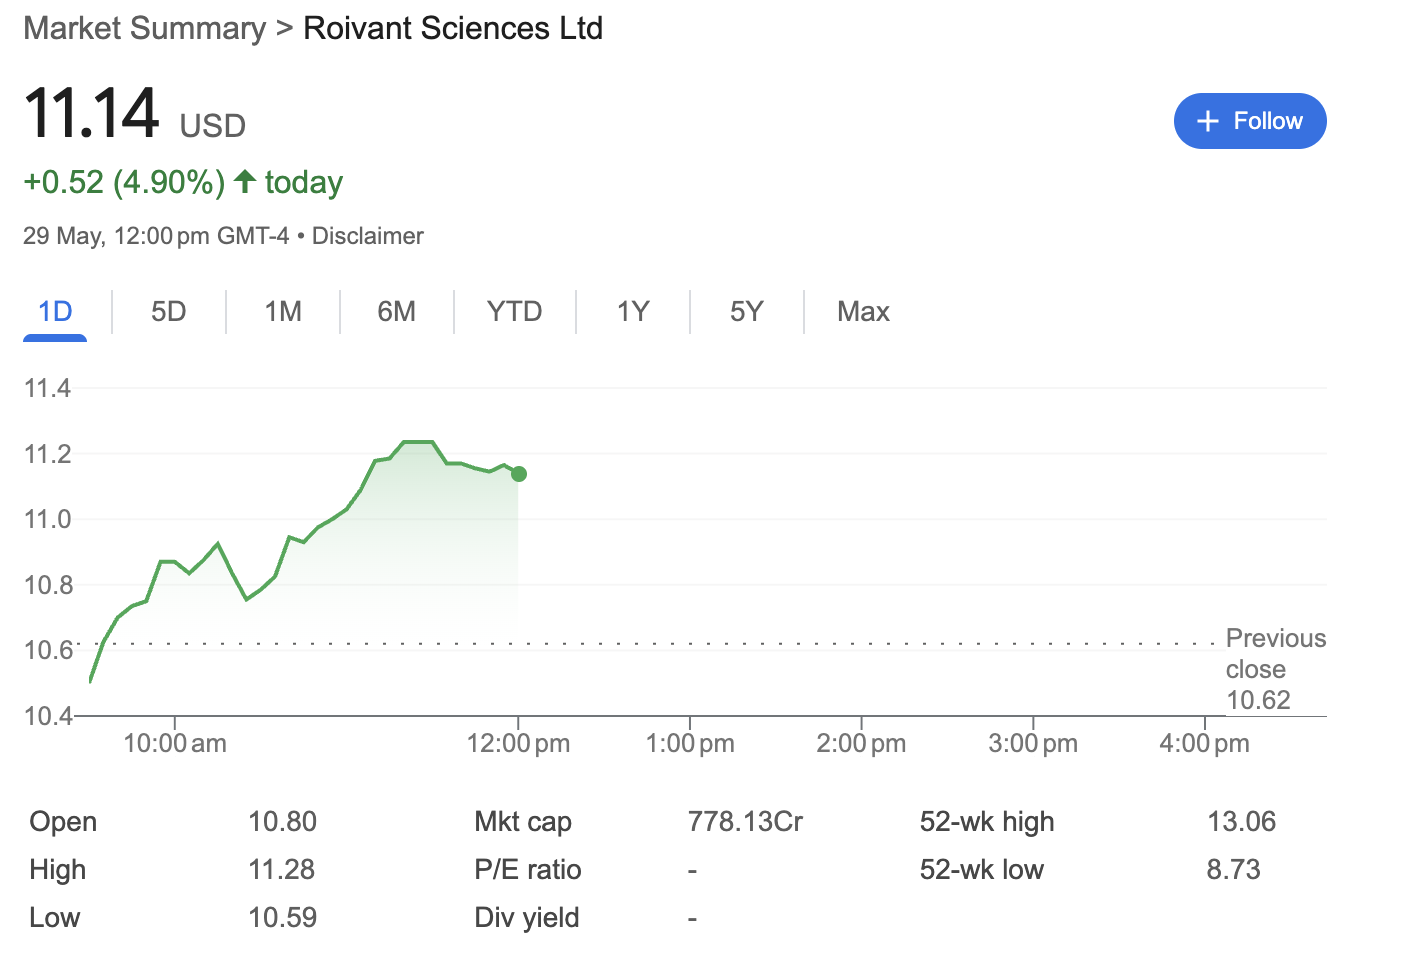The width and height of the screenshot is (1420, 954).
Task: Select the 1D time range tab
Action: 55,312
